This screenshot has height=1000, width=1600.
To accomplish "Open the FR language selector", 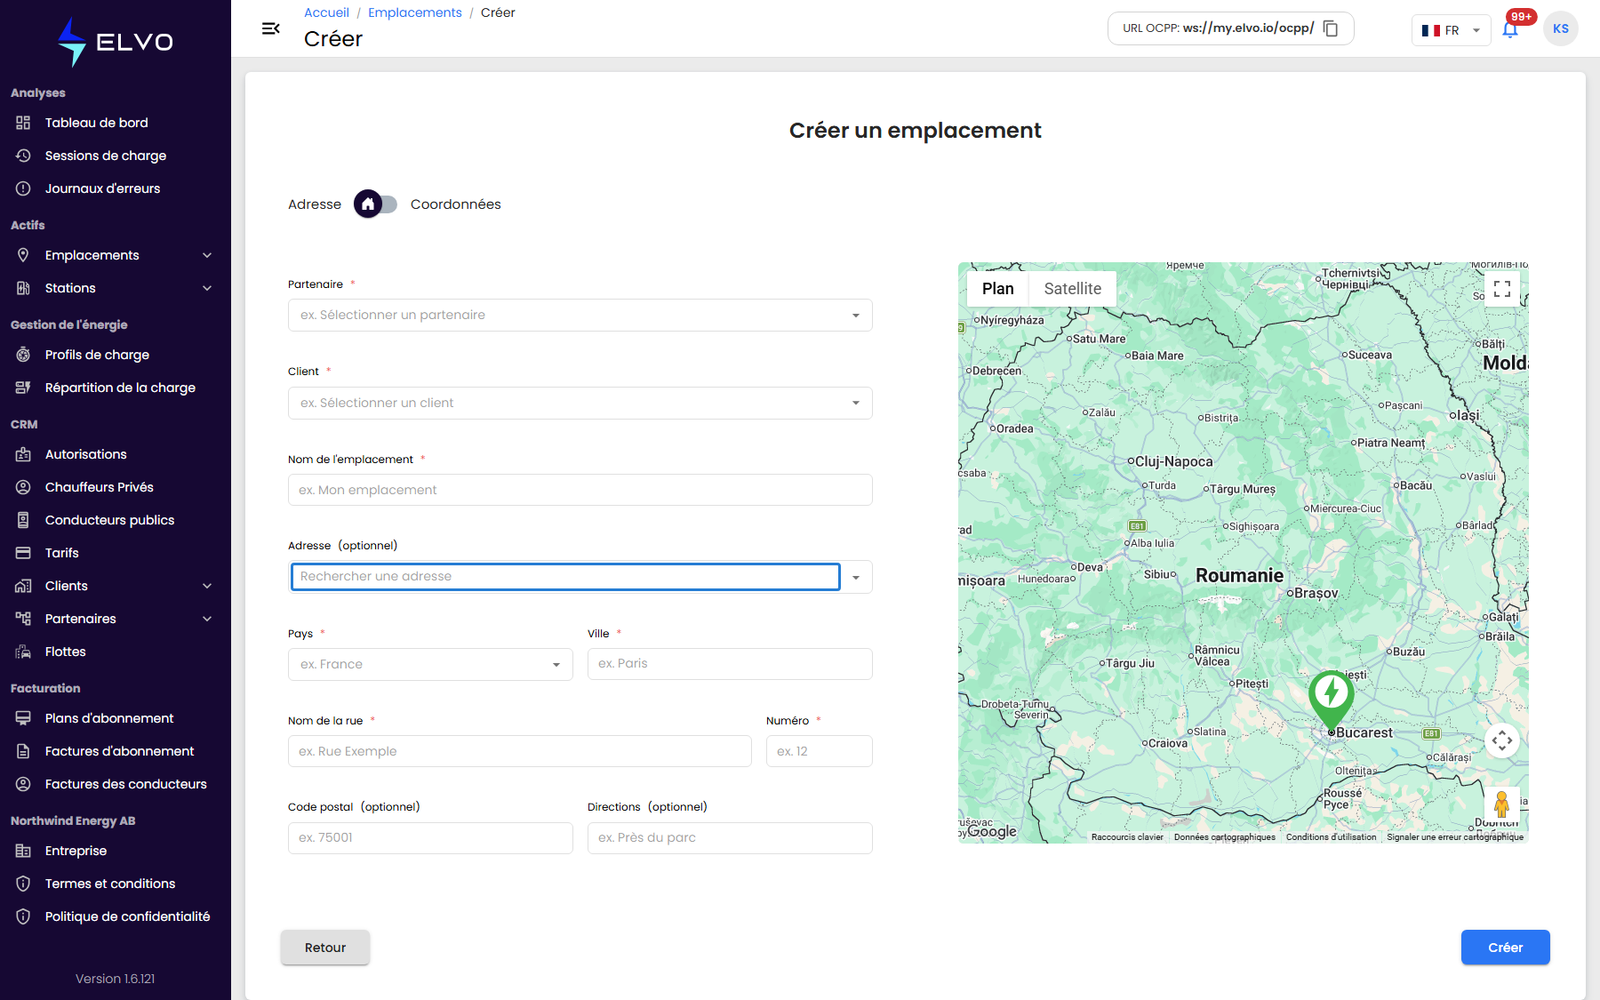I will [1451, 30].
